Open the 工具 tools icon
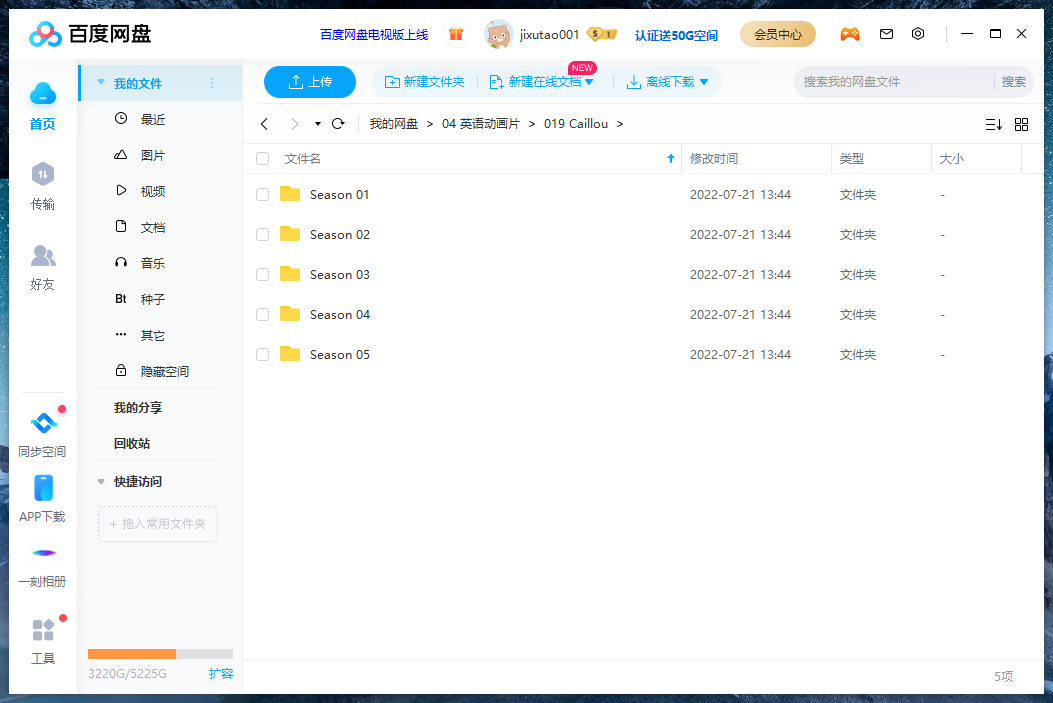The image size is (1053, 703). (43, 630)
